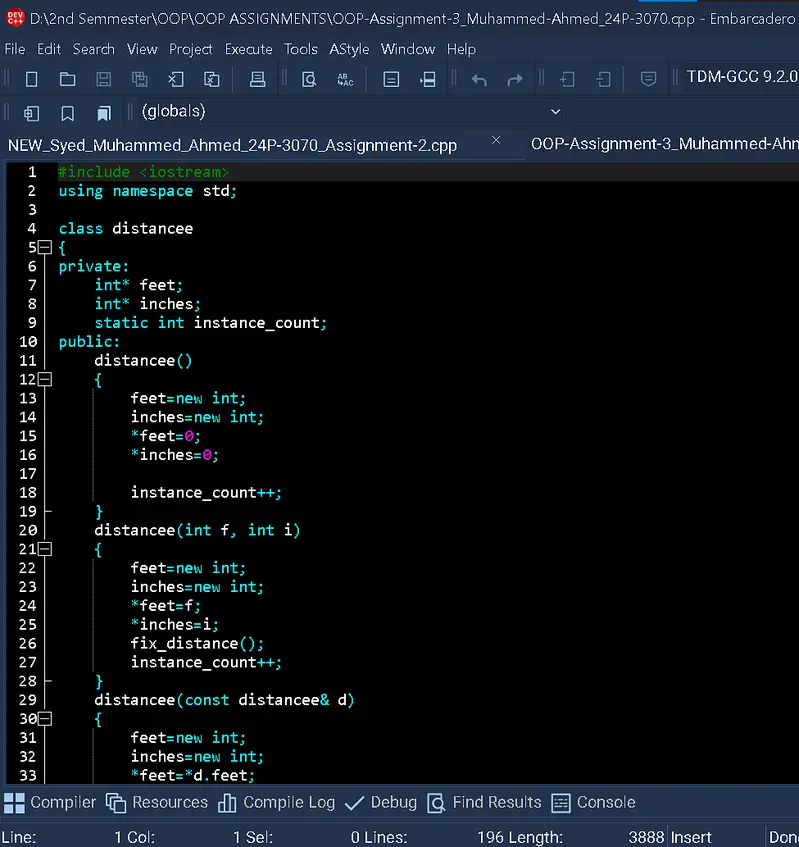Open the (globals) scope dropdown
This screenshot has height=847, width=799.
tap(556, 112)
